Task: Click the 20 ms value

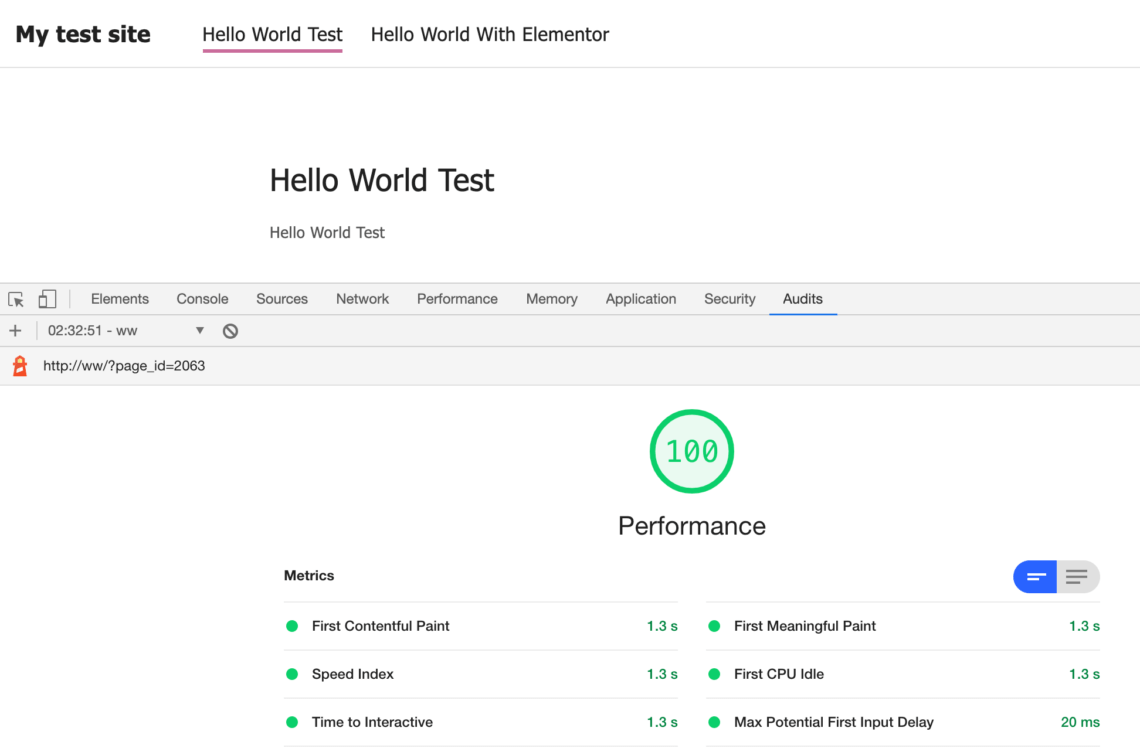Action: coord(1080,722)
